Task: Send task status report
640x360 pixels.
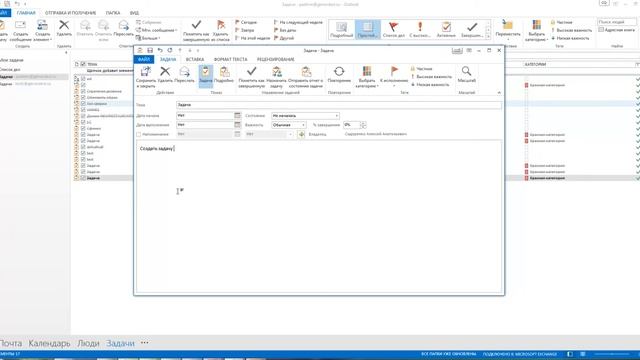Action: [x=306, y=77]
